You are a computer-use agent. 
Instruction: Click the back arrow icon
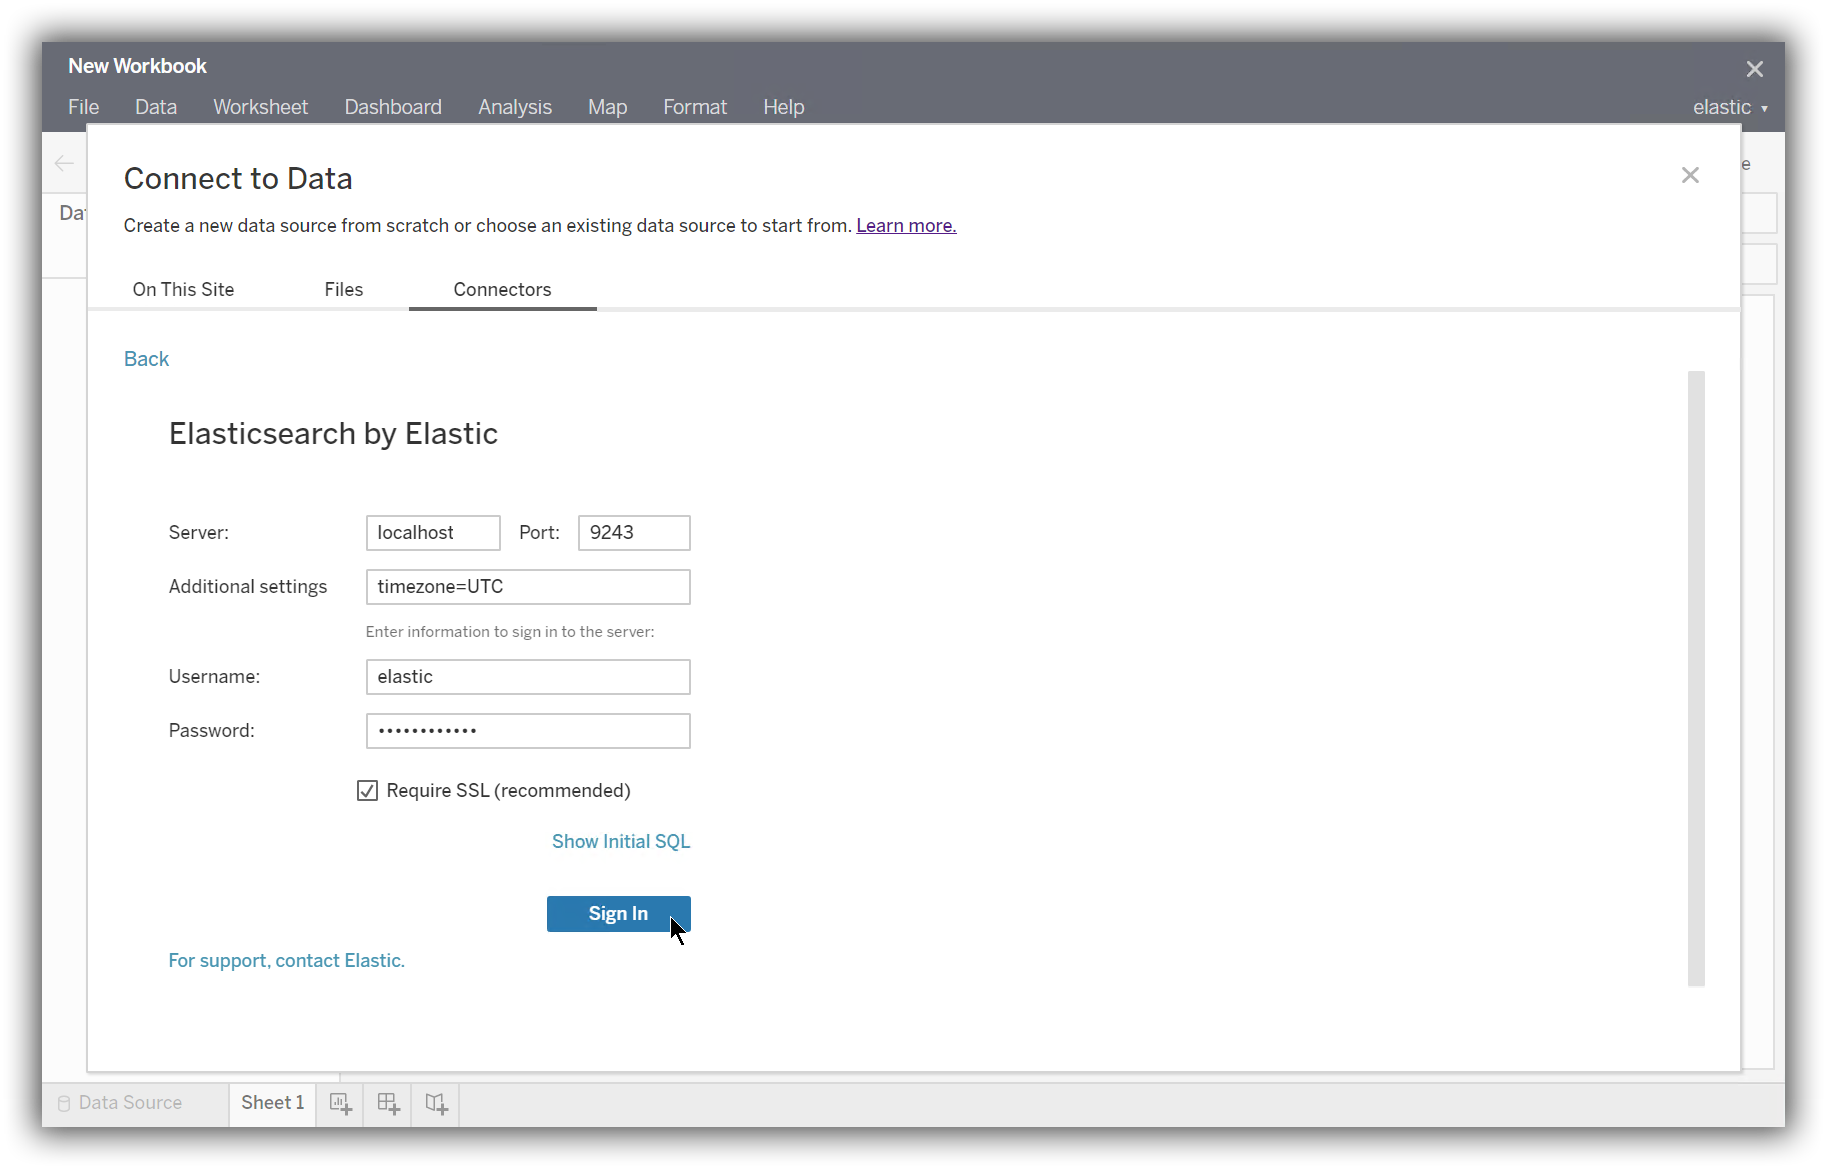(64, 163)
